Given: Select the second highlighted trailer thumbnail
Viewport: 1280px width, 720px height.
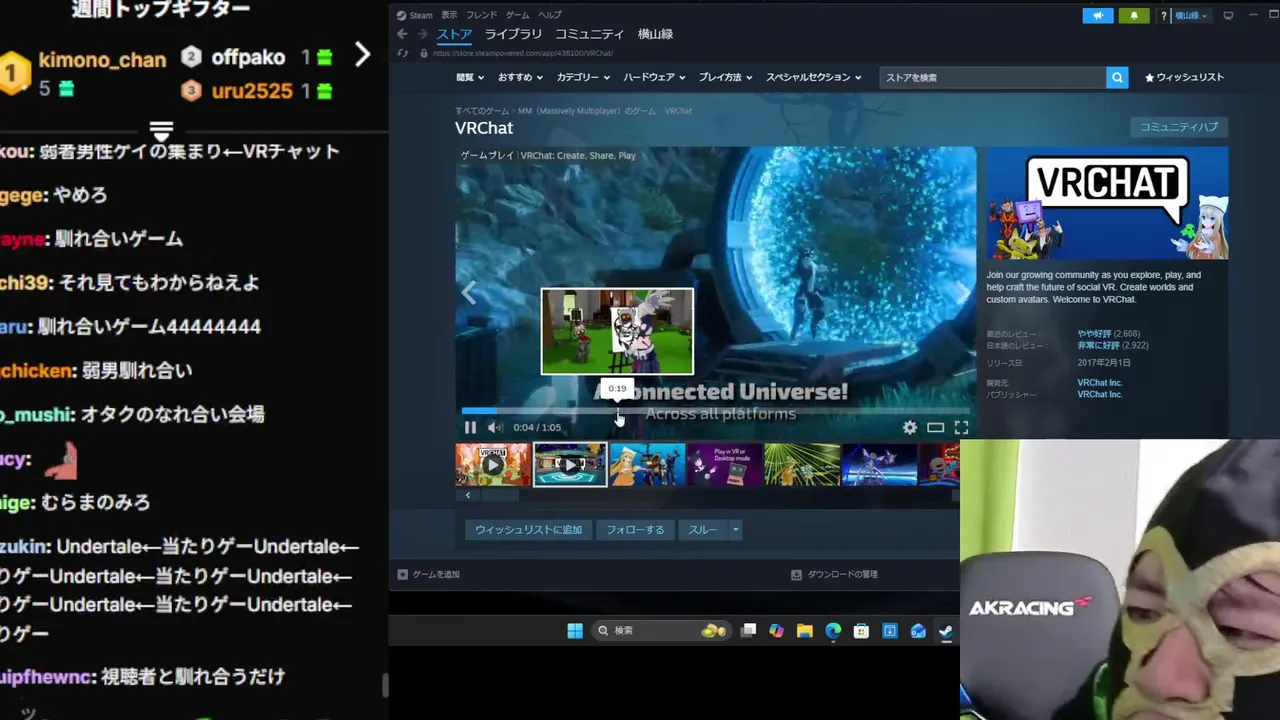Looking at the screenshot, I should click(570, 465).
